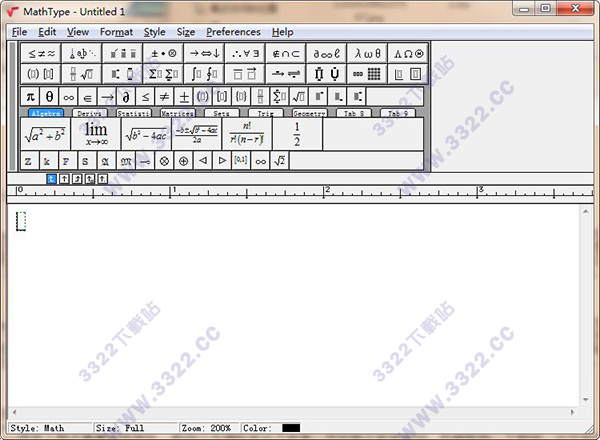Insert the pi symbol from small bar
600x440 pixels.
coord(30,97)
